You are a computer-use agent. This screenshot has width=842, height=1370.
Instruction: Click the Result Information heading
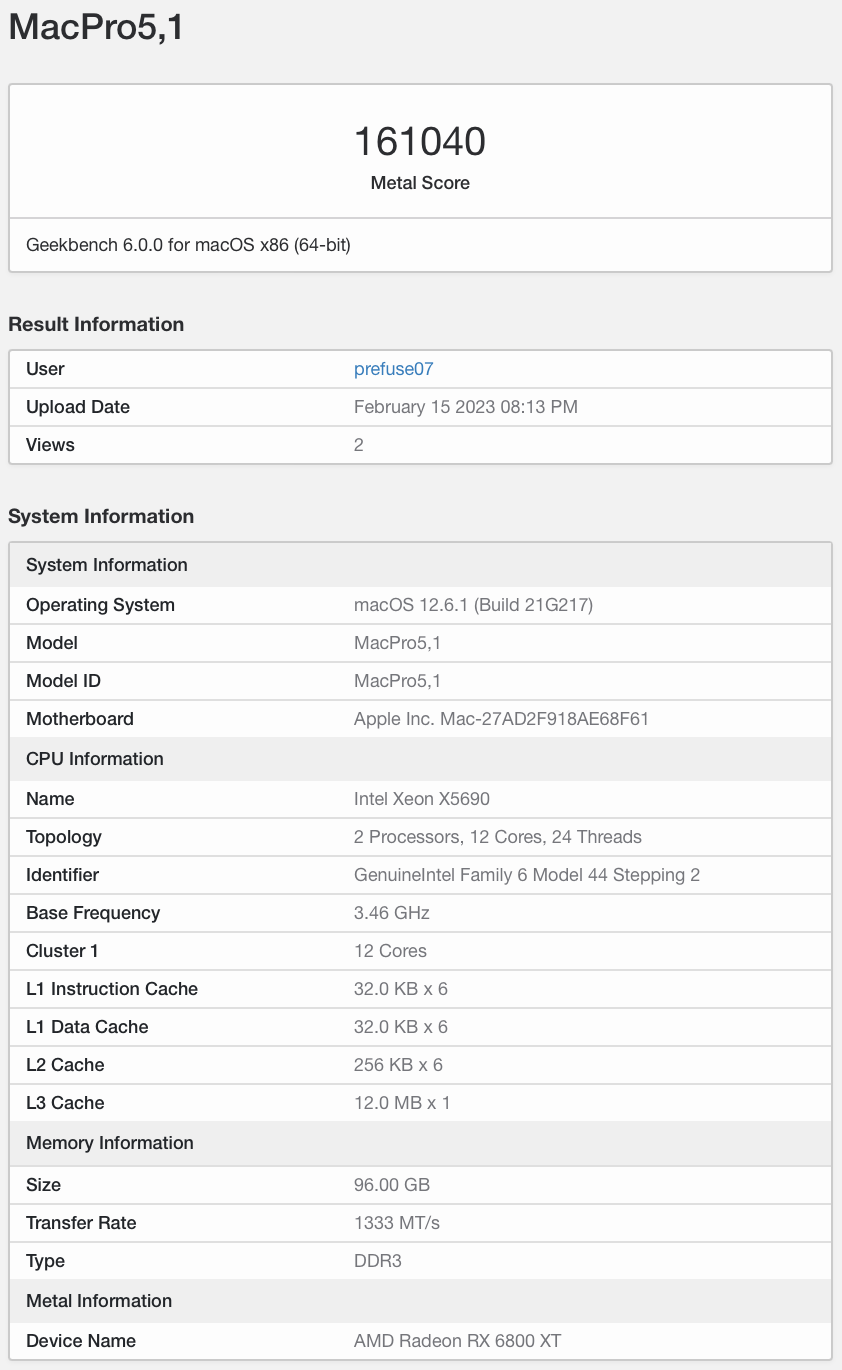pos(96,324)
